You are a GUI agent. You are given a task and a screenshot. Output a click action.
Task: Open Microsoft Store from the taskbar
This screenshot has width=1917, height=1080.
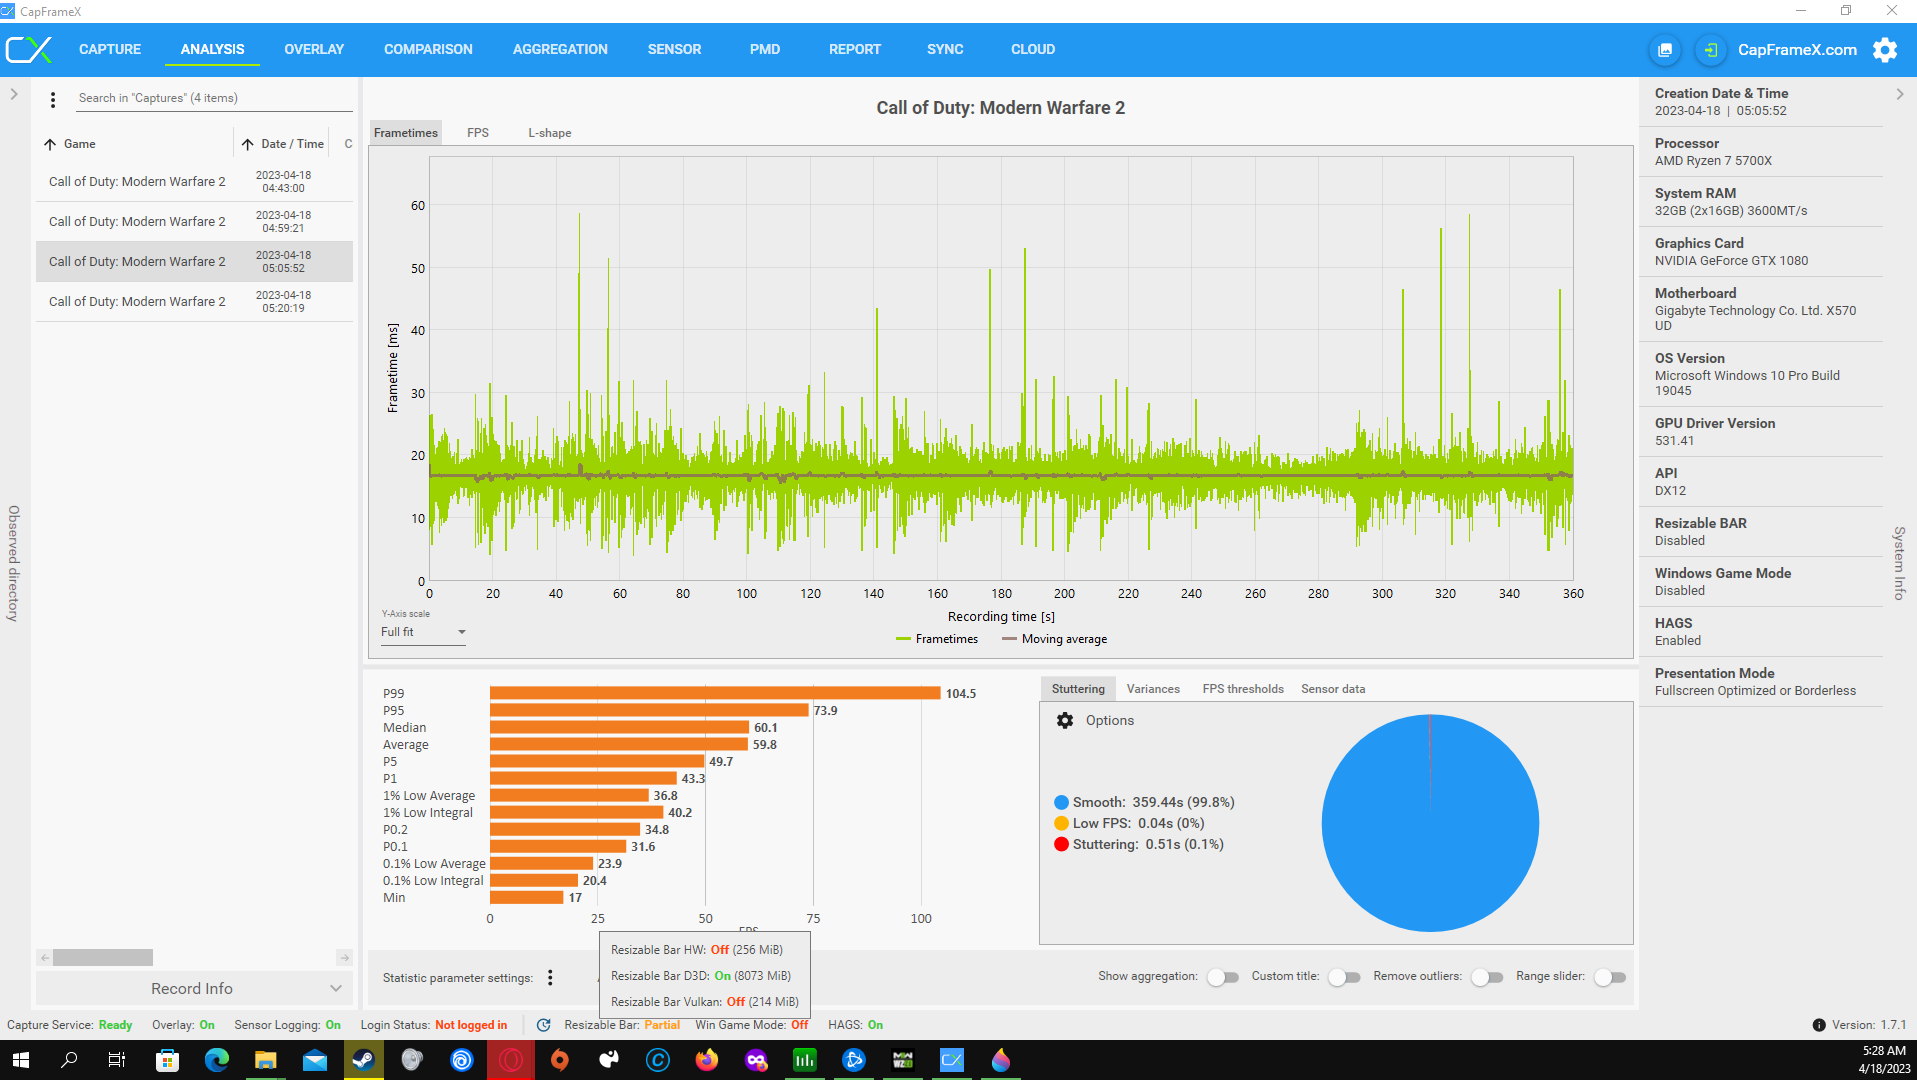[x=167, y=1060]
